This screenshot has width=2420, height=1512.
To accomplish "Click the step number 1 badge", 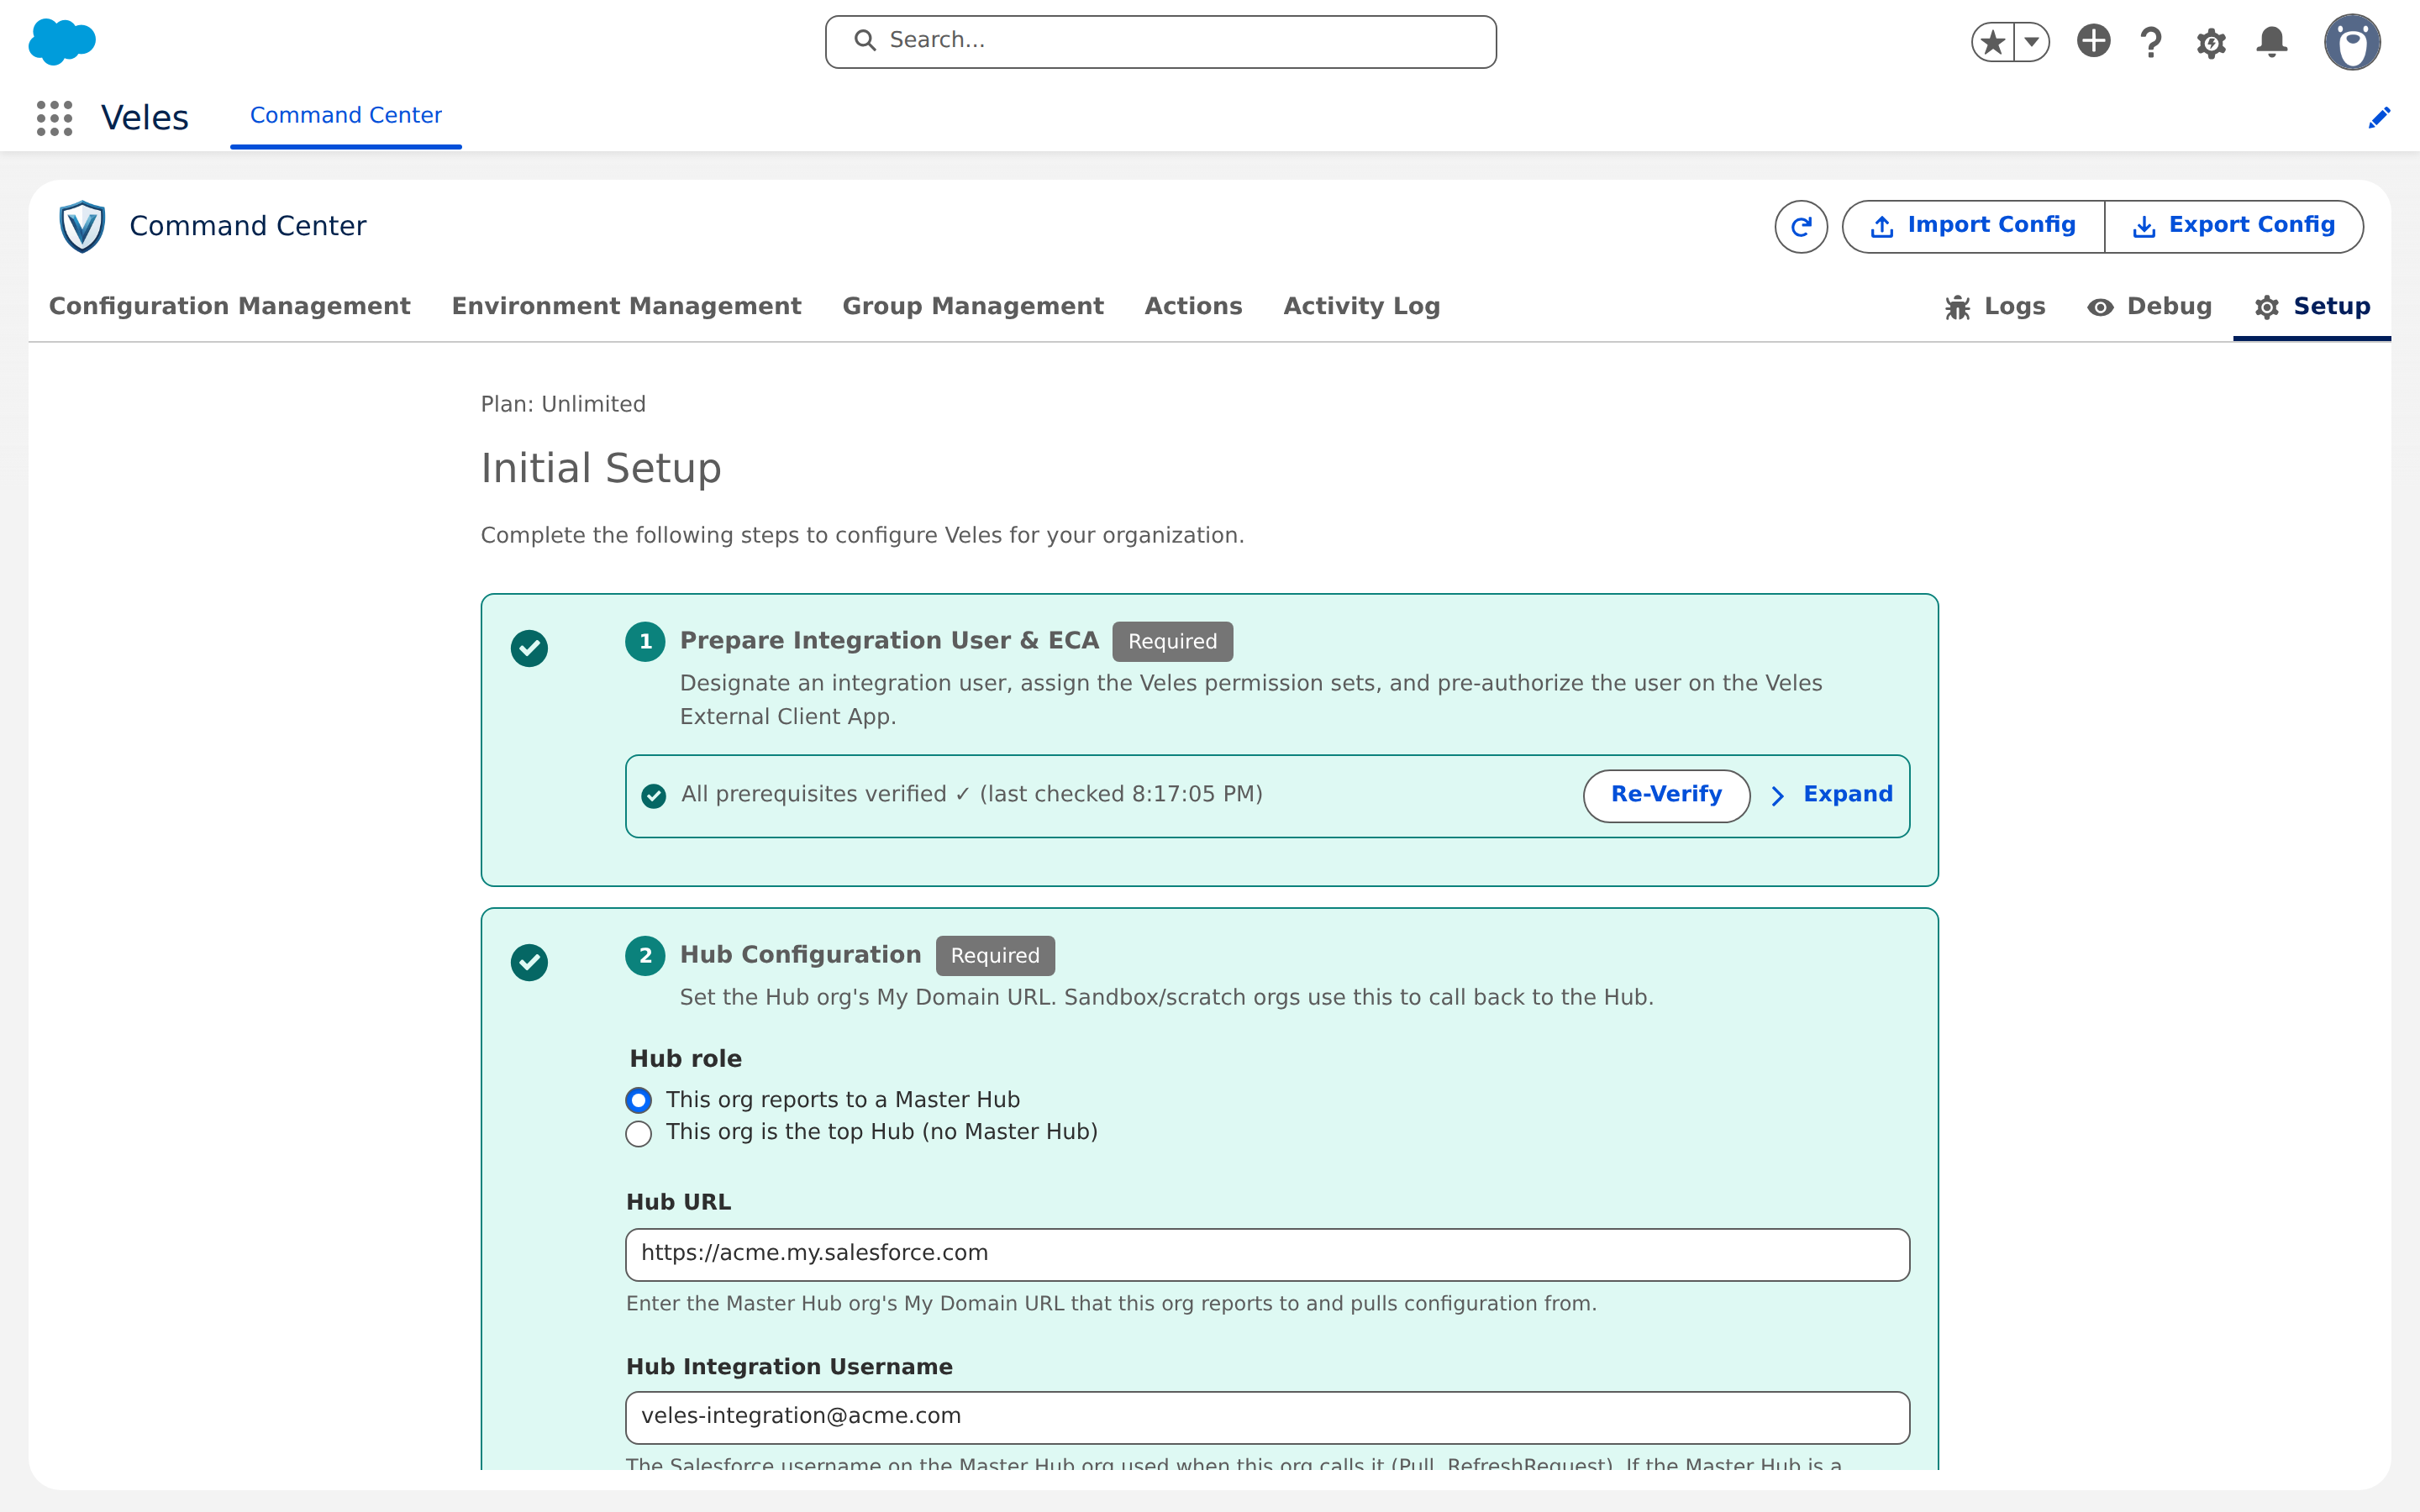I will point(645,641).
